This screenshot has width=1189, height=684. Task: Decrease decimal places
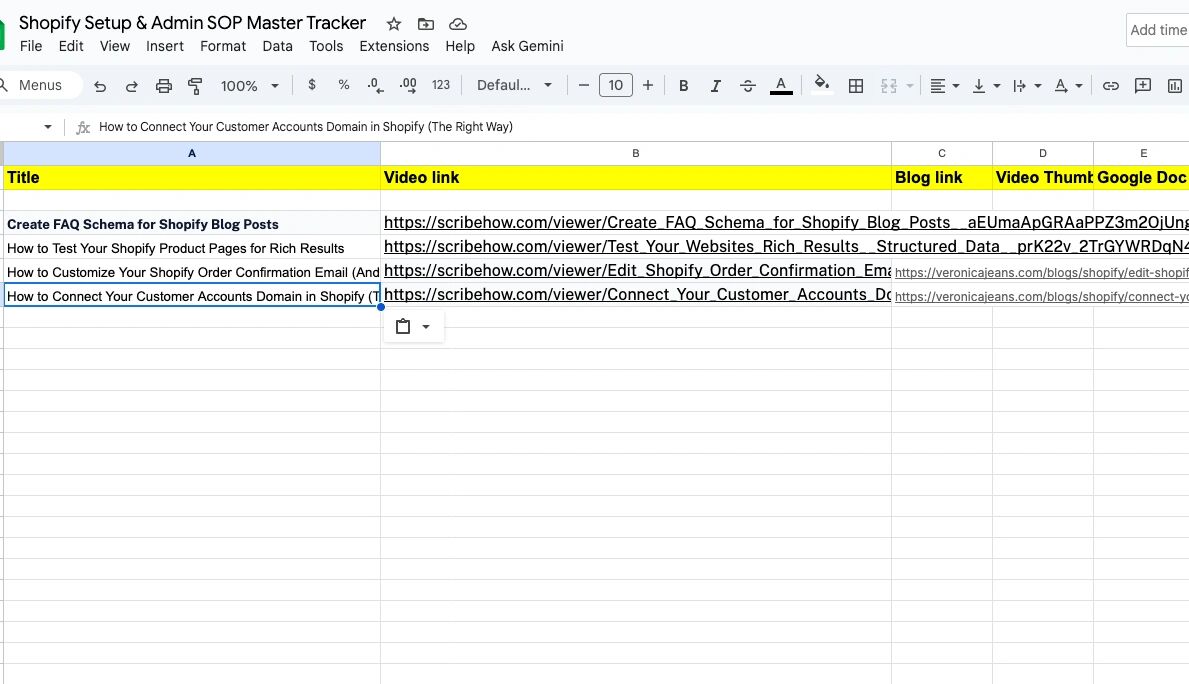[x=375, y=86]
